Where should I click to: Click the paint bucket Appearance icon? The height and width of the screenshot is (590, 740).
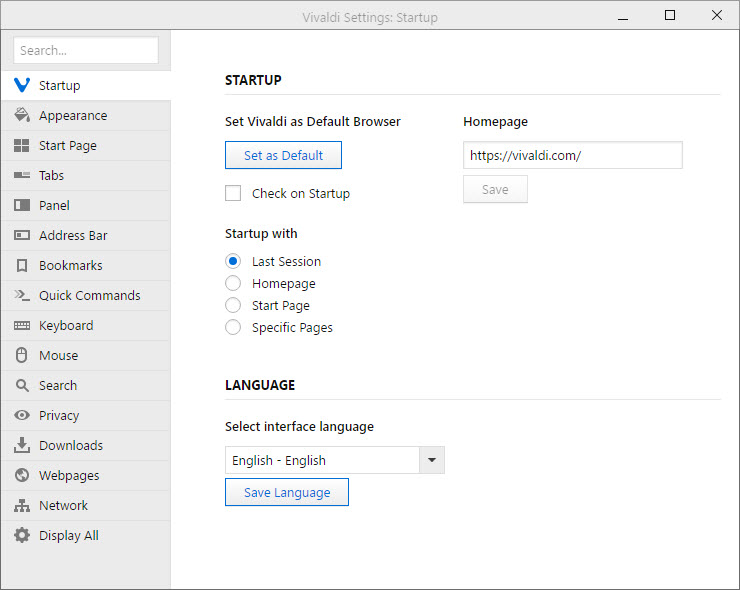(22, 115)
